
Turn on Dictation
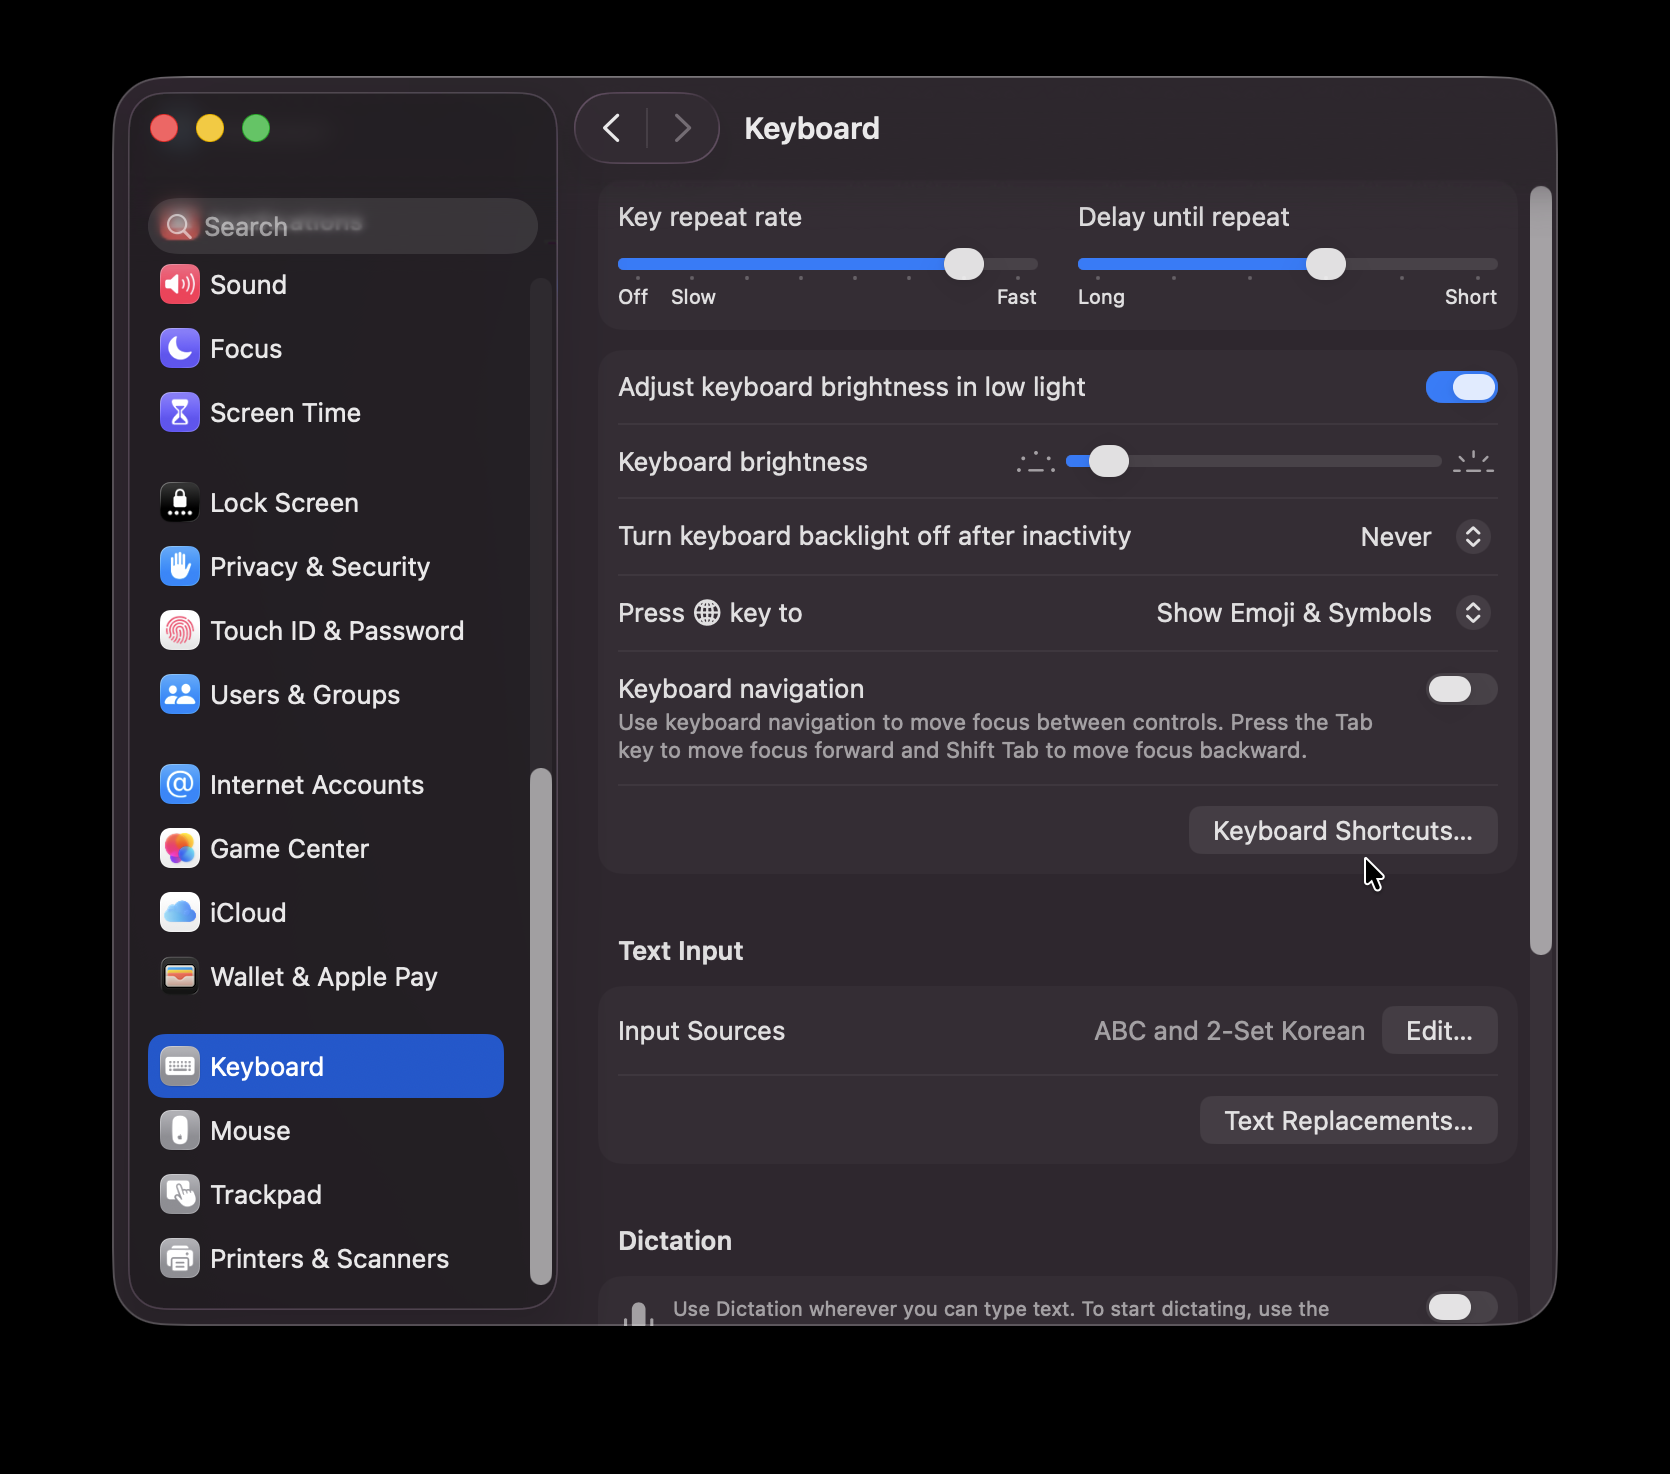(1461, 1307)
